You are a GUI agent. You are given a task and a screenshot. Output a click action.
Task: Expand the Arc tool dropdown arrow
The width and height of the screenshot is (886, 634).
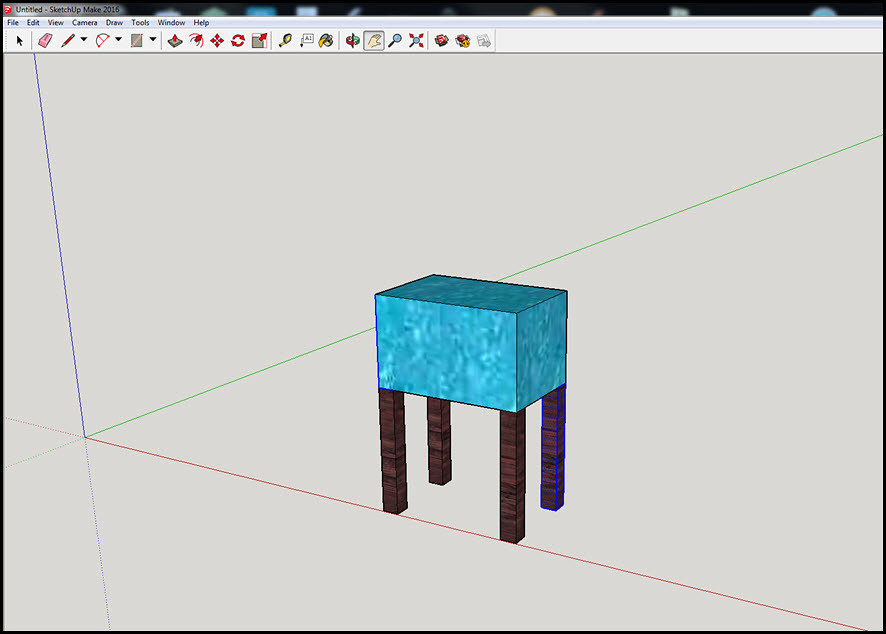pyautogui.click(x=118, y=41)
